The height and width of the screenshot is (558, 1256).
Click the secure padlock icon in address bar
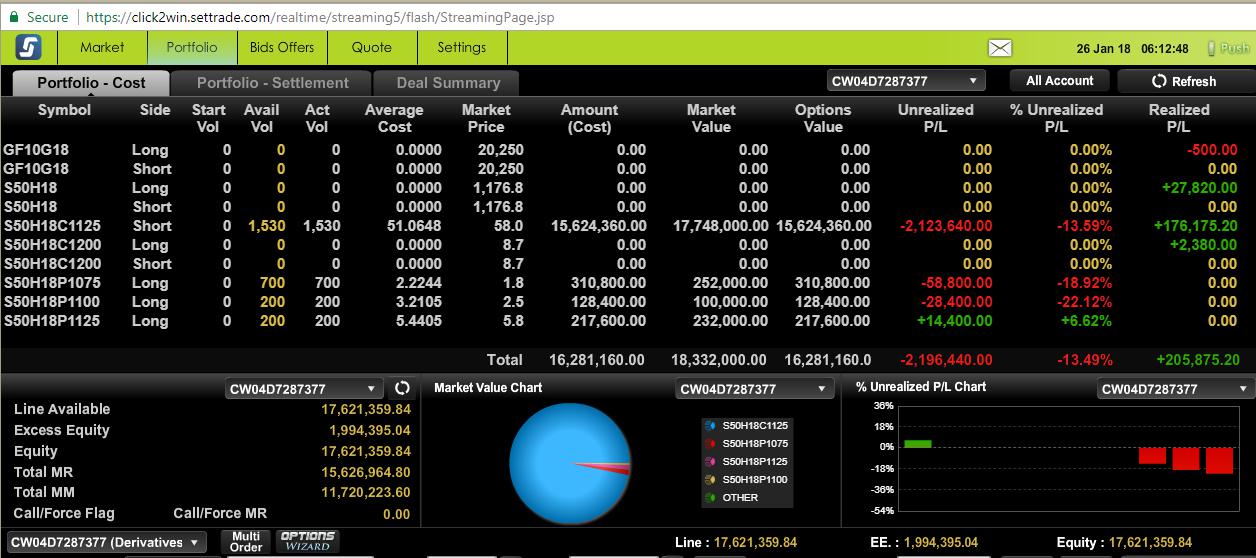coord(14,17)
